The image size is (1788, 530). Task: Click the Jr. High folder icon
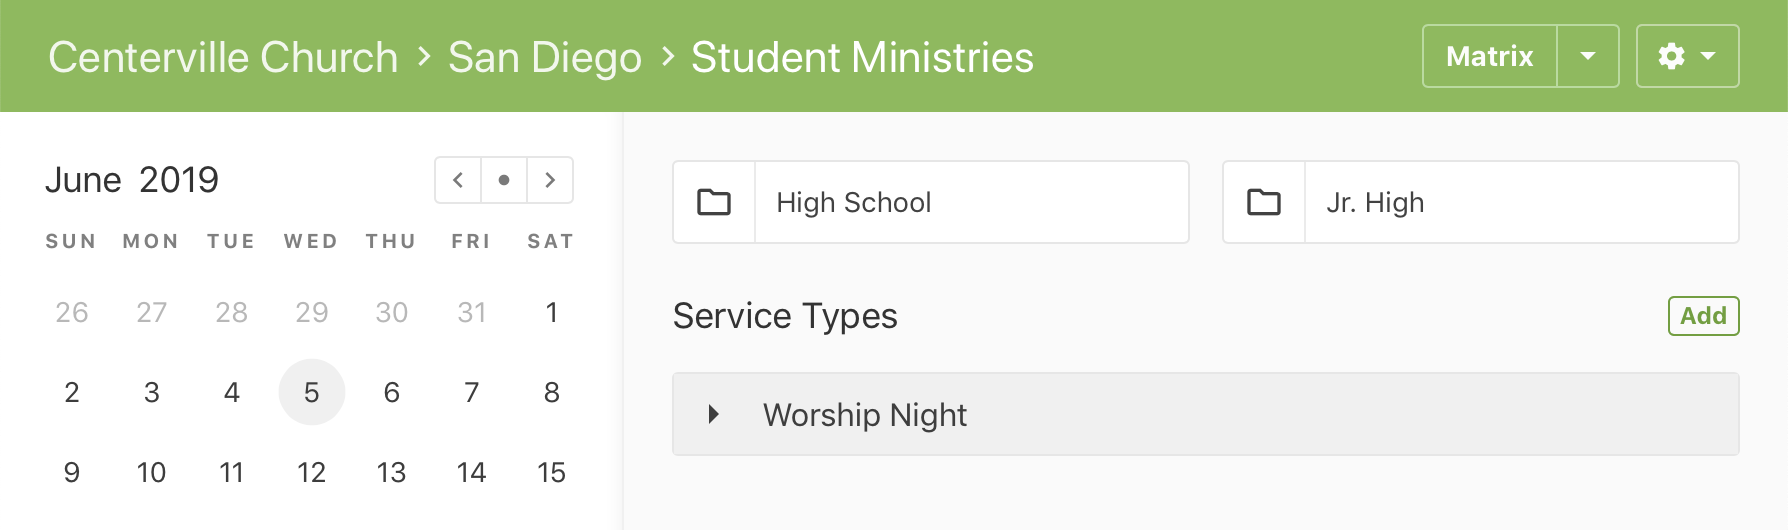(1264, 202)
